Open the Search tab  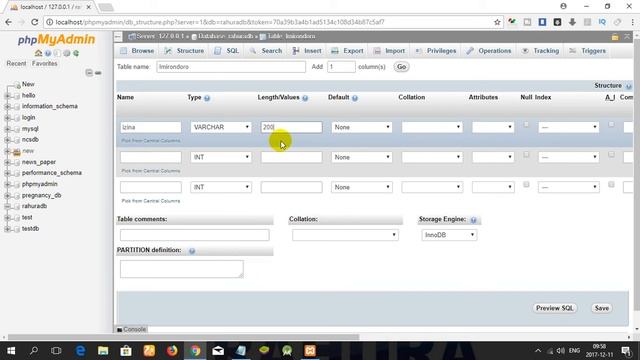coord(266,51)
